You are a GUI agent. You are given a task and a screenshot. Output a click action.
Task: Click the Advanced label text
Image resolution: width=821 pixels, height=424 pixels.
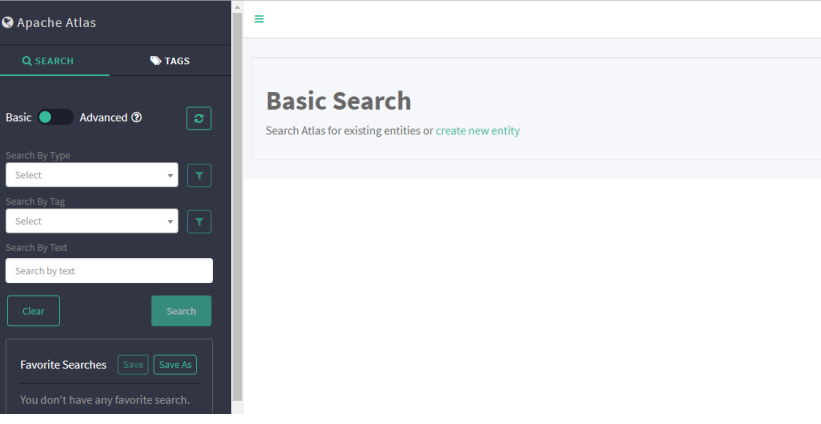pyautogui.click(x=104, y=117)
